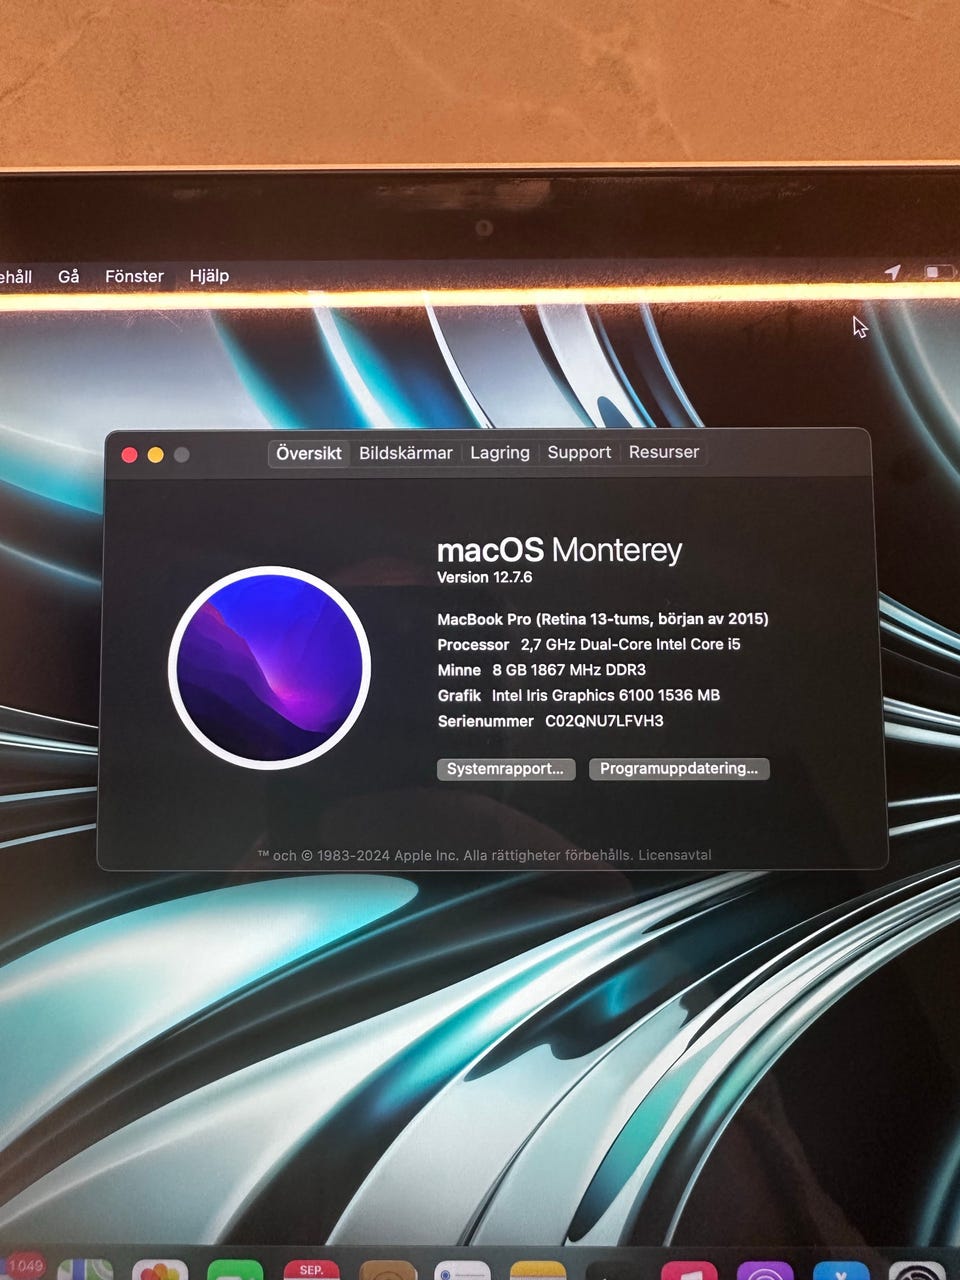The height and width of the screenshot is (1280, 960).
Task: Open Programuppdatering... for software updates
Action: click(x=679, y=768)
